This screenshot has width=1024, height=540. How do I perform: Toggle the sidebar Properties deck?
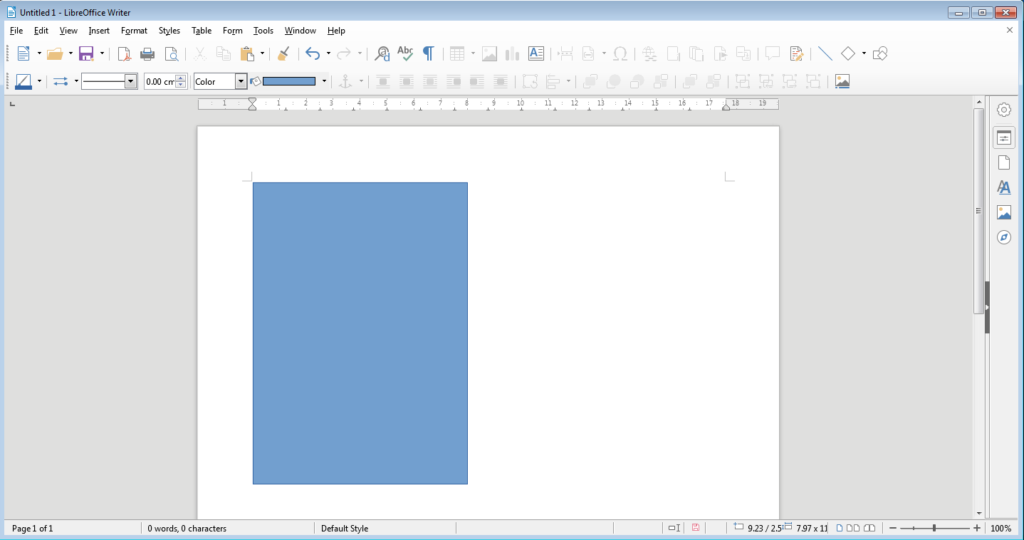[1004, 138]
